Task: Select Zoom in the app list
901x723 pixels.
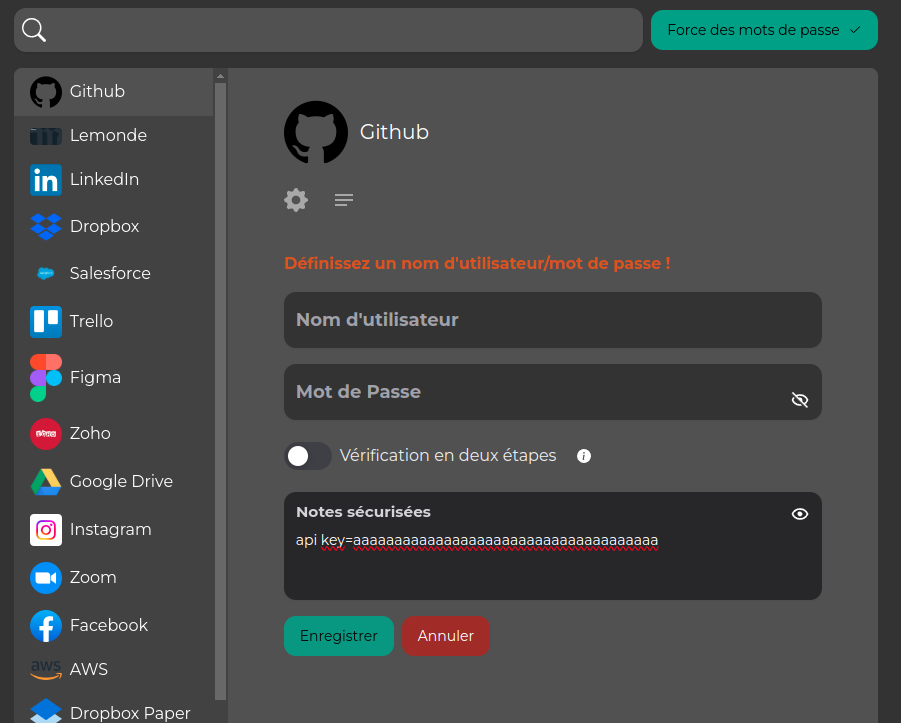Action: pos(93,577)
